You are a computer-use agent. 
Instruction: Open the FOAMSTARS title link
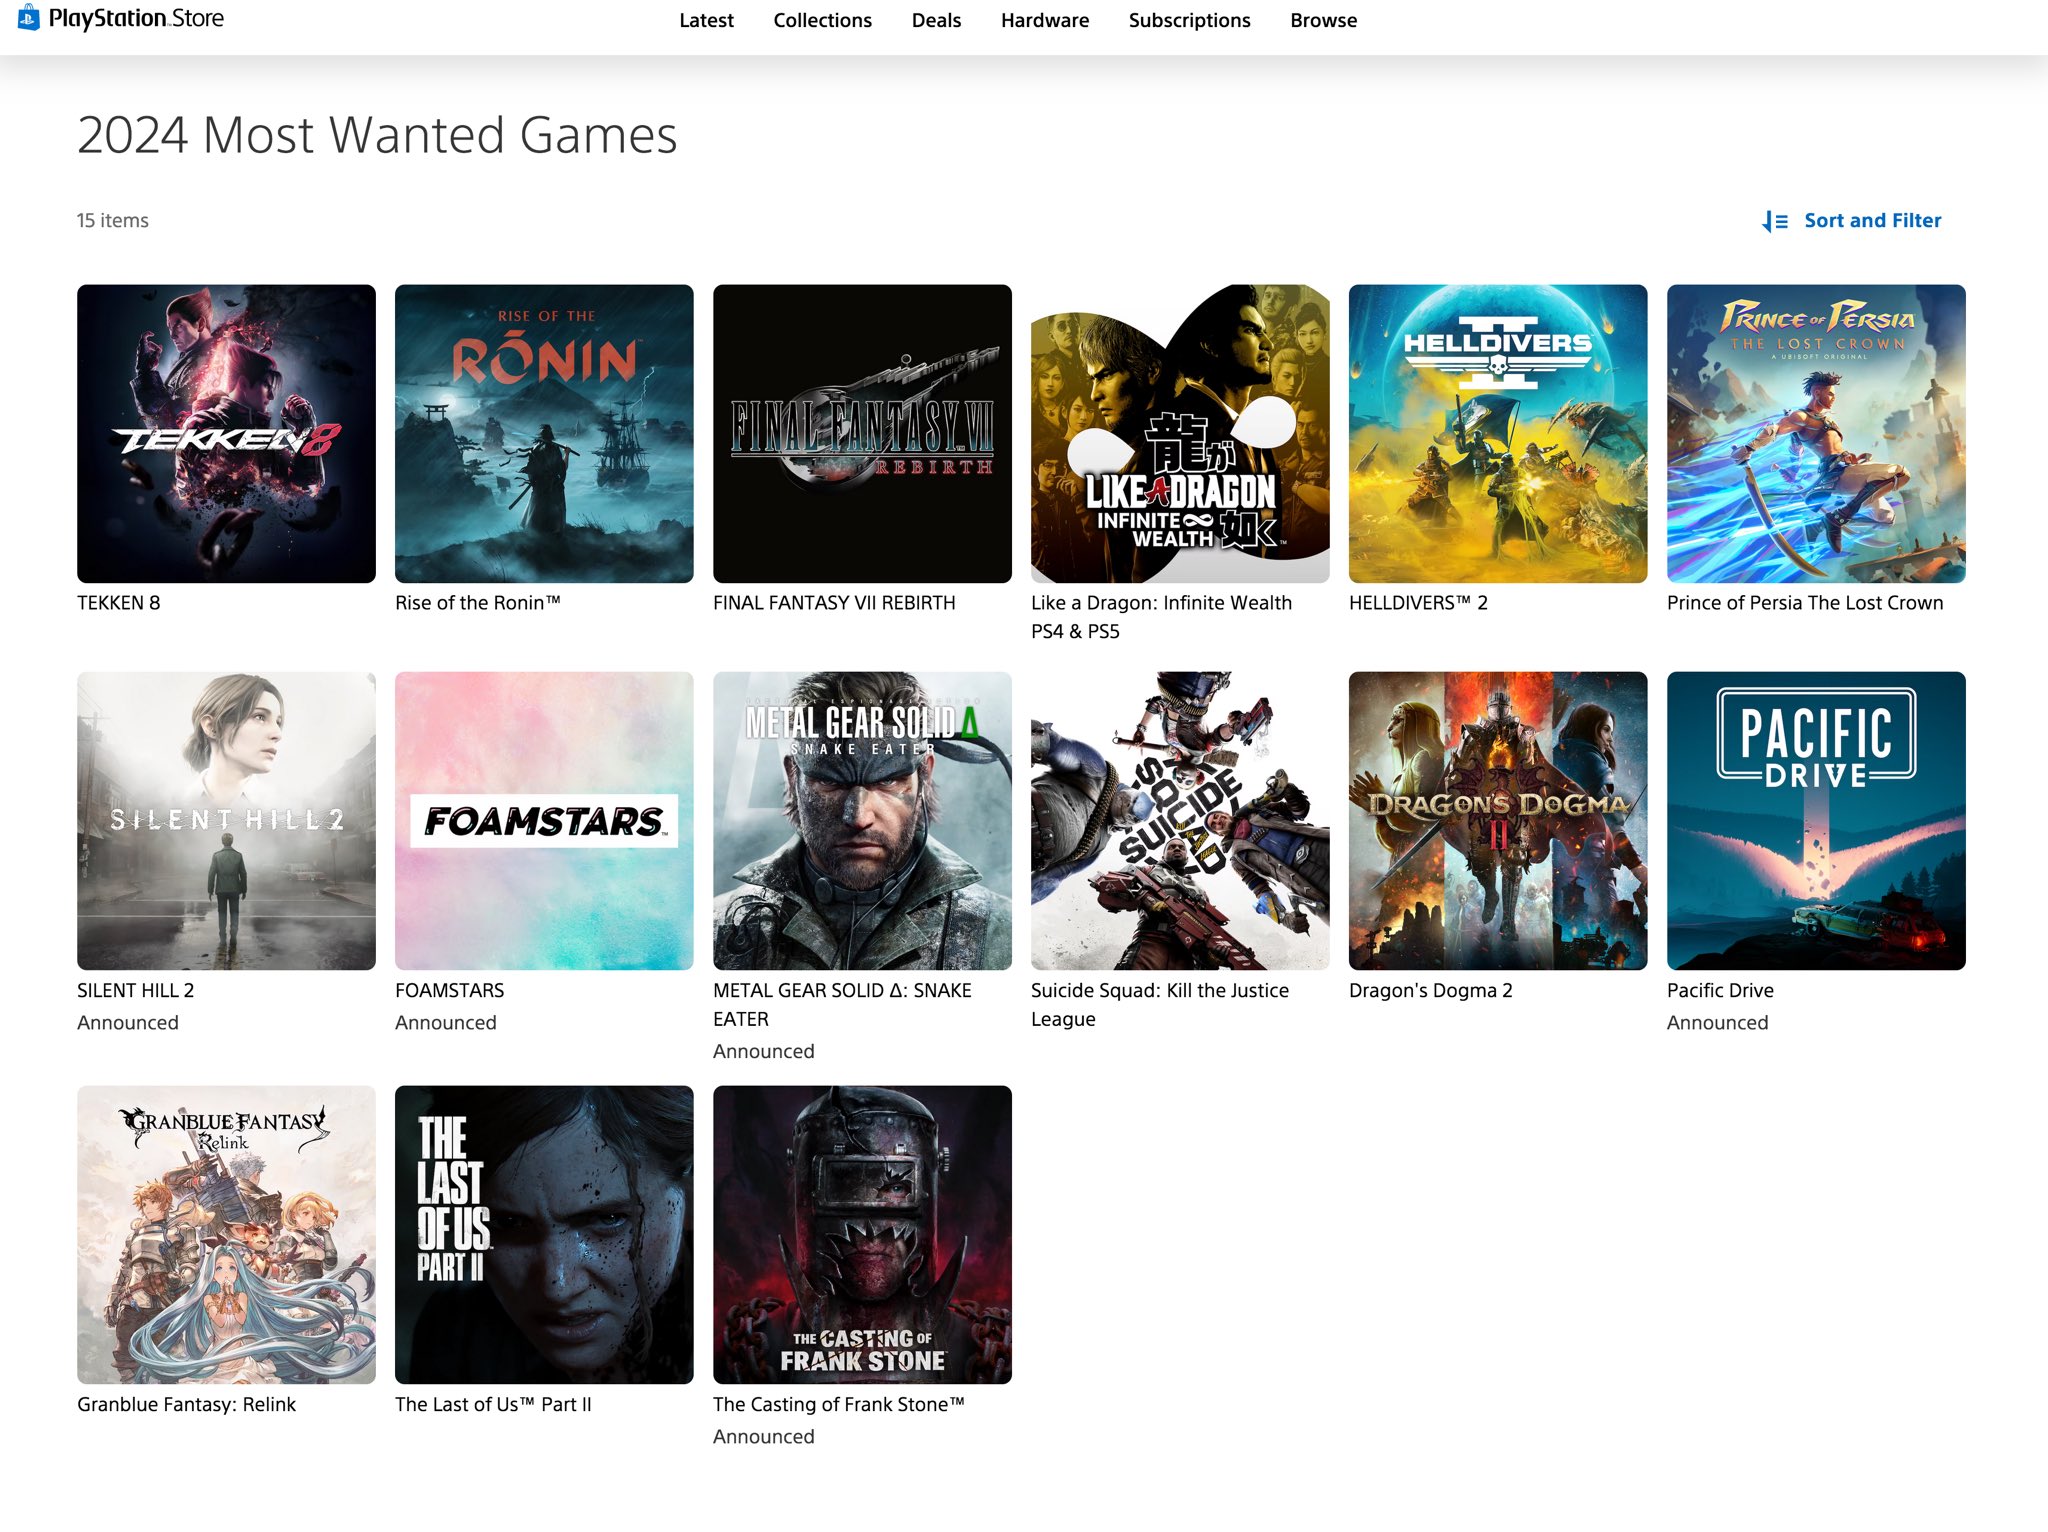click(x=449, y=990)
